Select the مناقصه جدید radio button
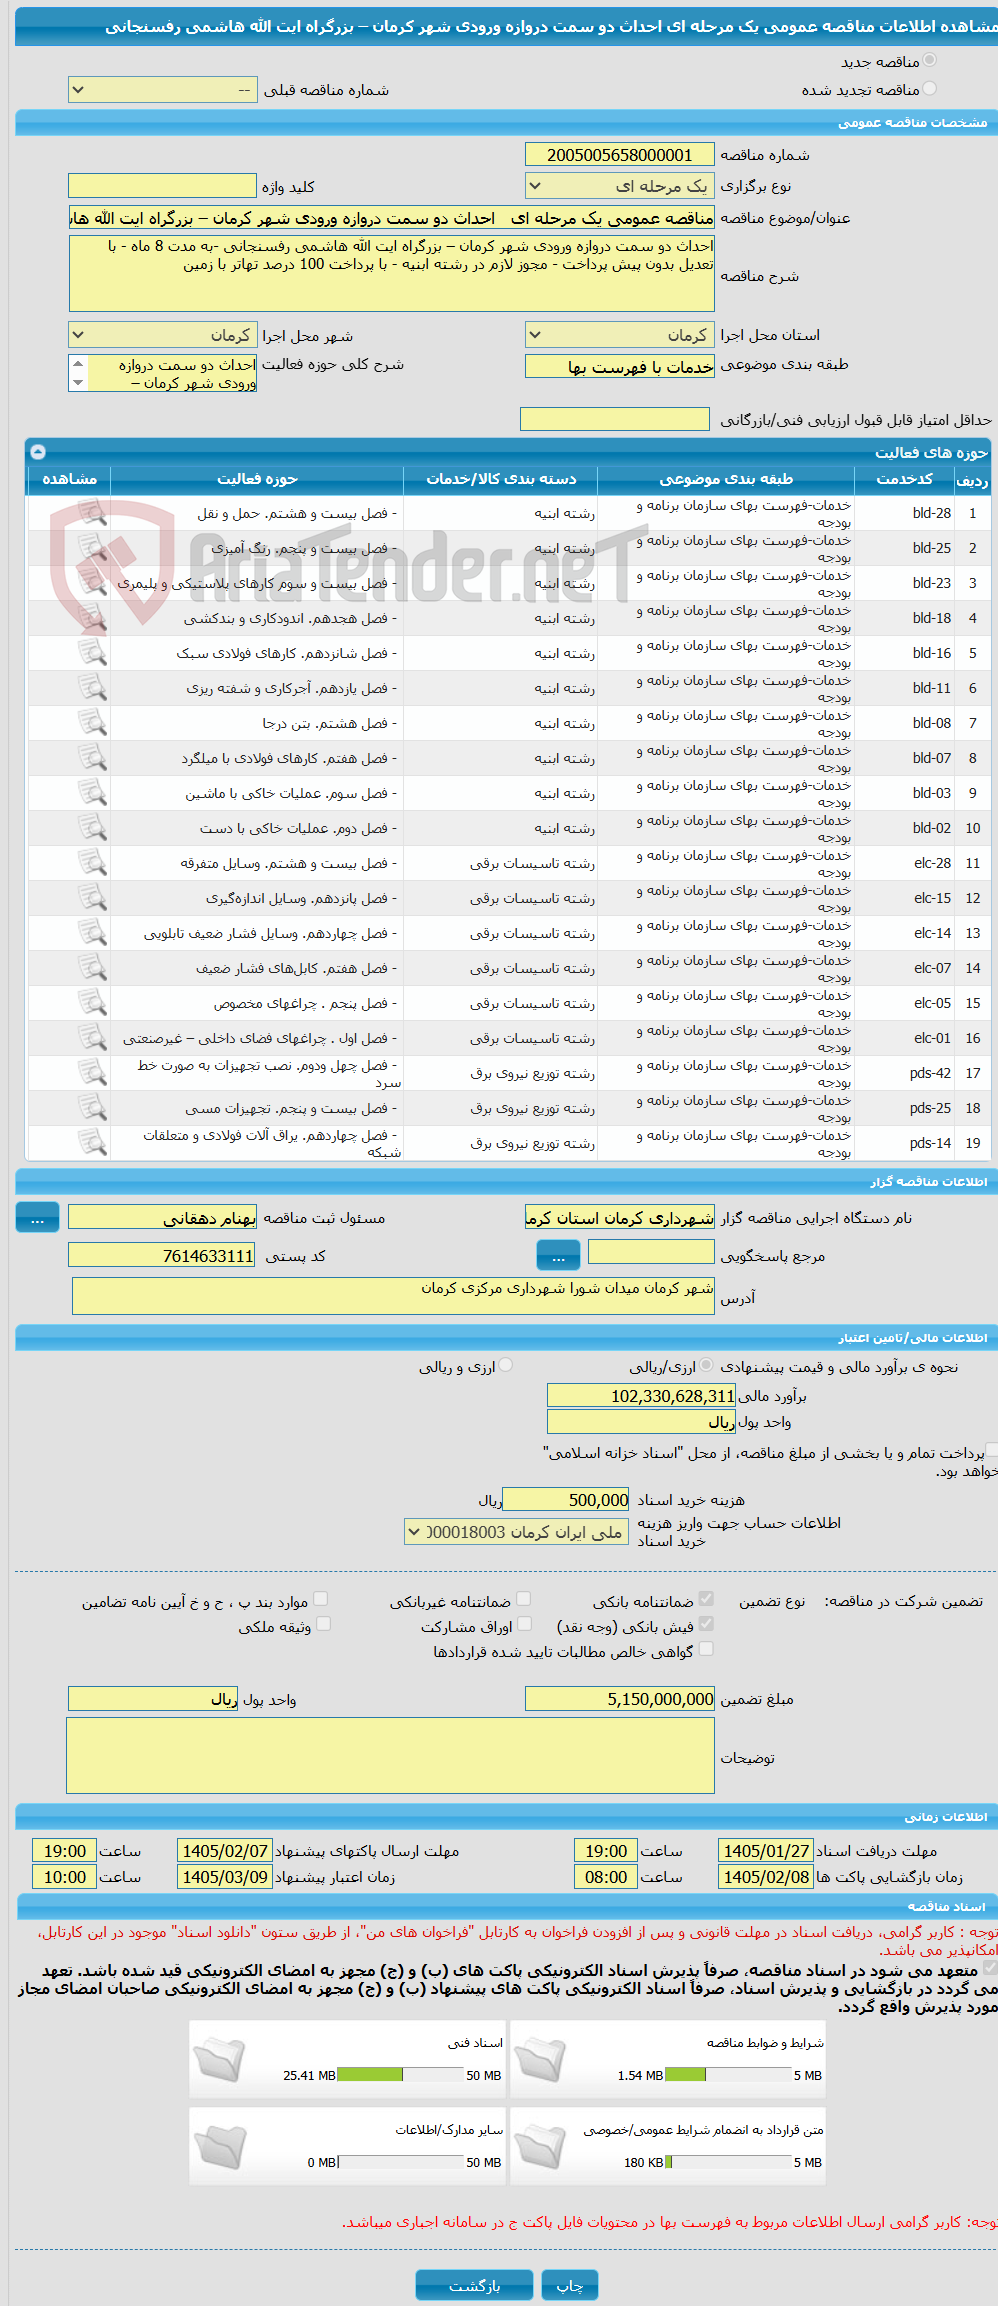Image resolution: width=998 pixels, height=2306 pixels. point(930,61)
